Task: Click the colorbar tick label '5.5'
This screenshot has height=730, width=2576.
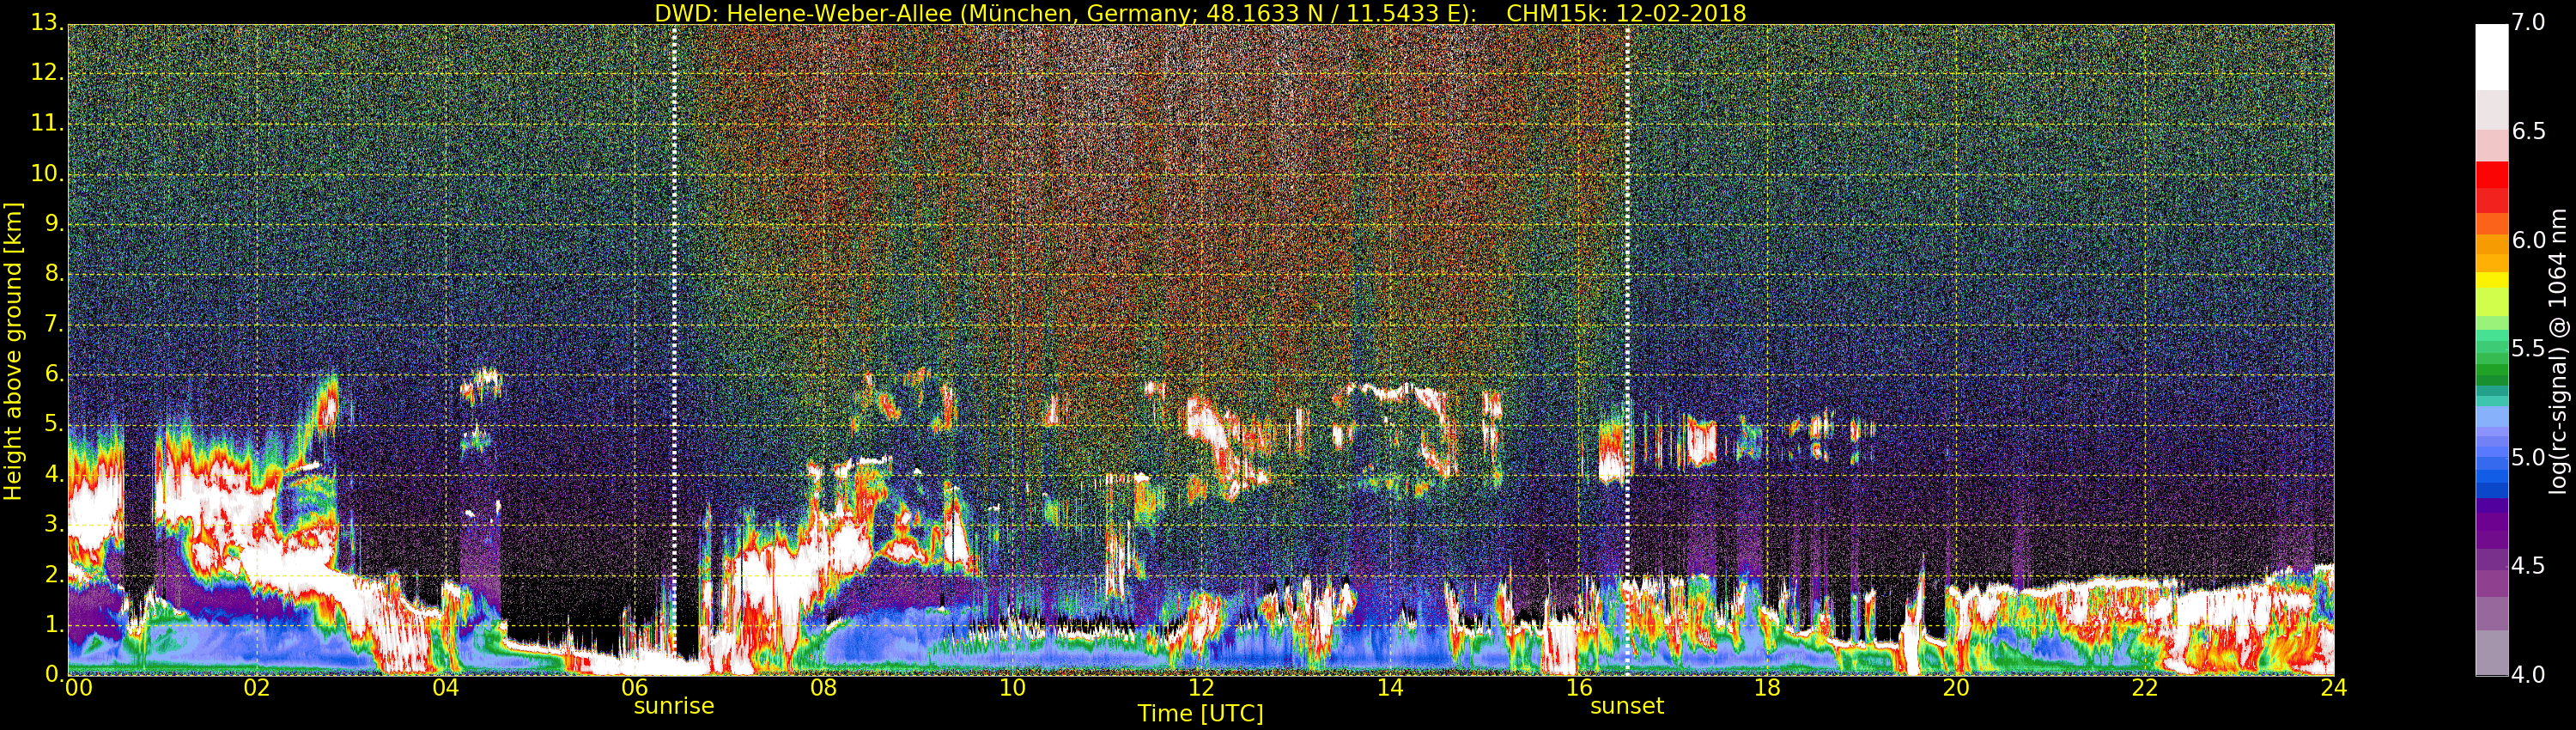Action: (2529, 349)
